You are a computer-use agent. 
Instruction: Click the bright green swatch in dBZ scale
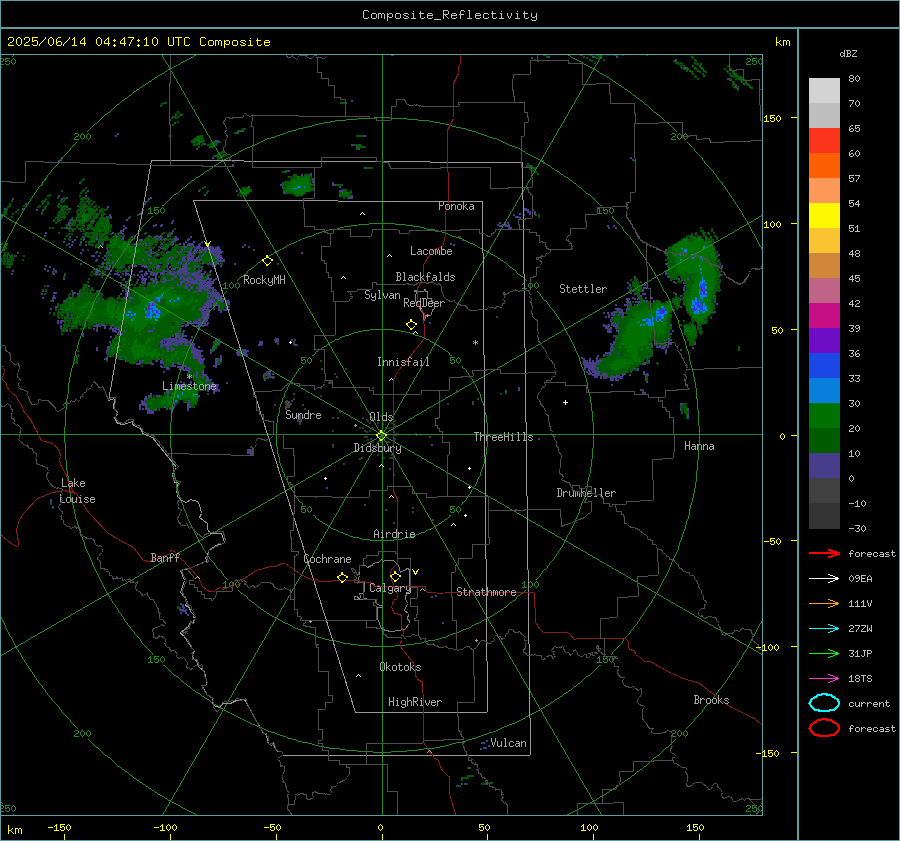pyautogui.click(x=824, y=416)
